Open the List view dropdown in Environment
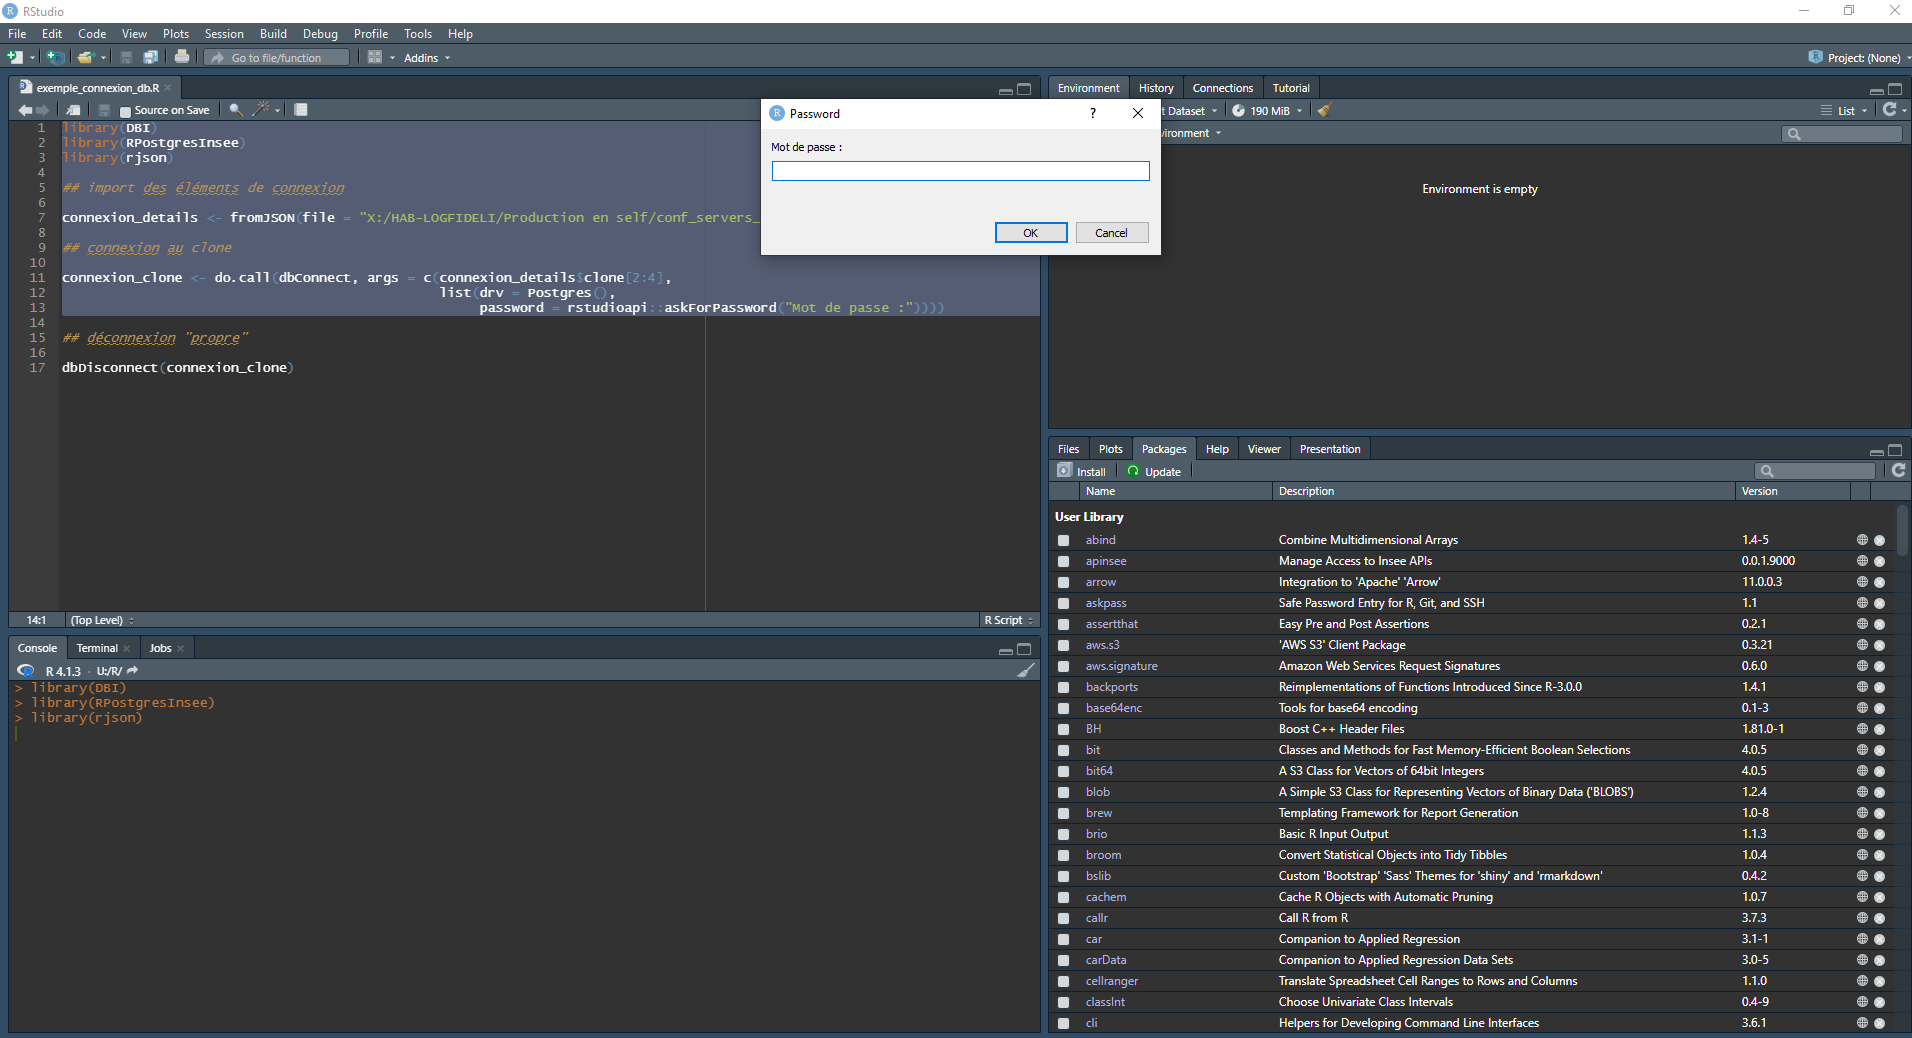This screenshot has height=1038, width=1912. (1845, 111)
